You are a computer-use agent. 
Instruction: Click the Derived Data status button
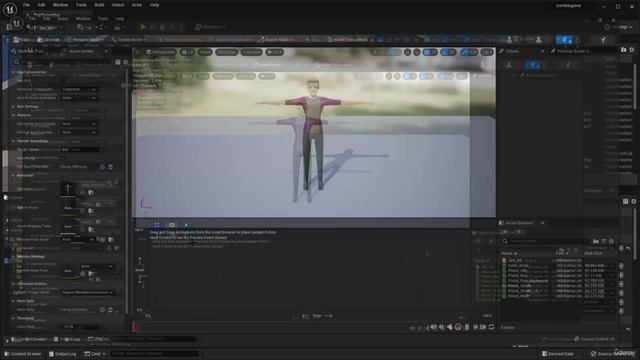(x=558, y=354)
